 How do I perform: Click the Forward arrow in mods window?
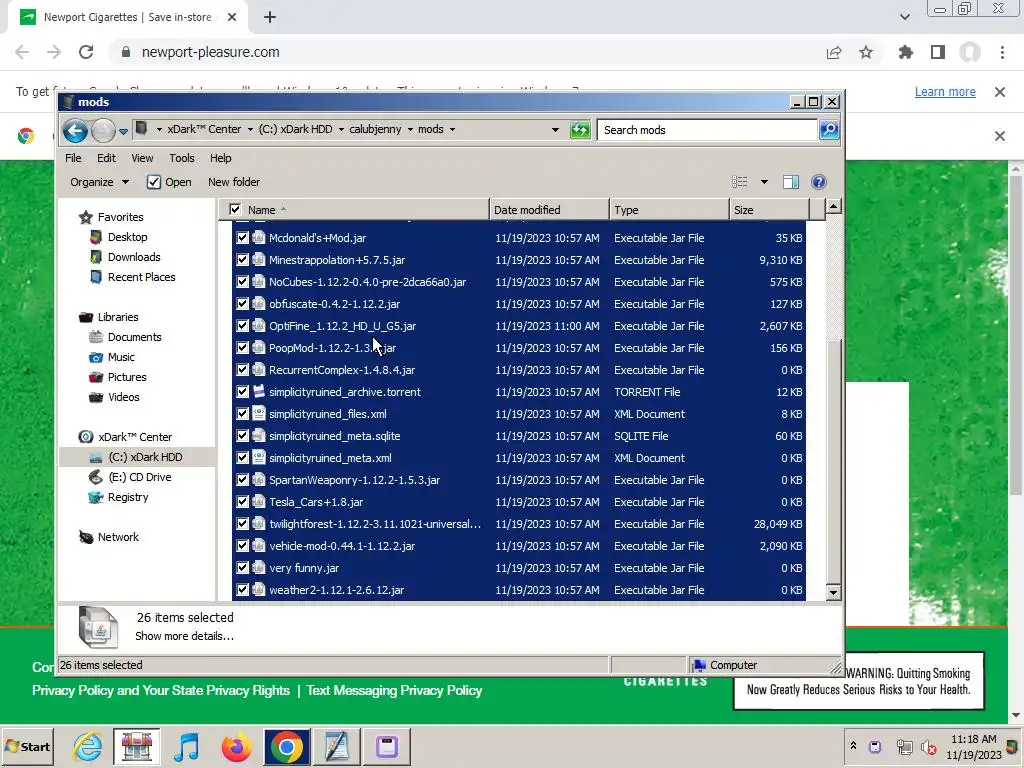tap(103, 131)
